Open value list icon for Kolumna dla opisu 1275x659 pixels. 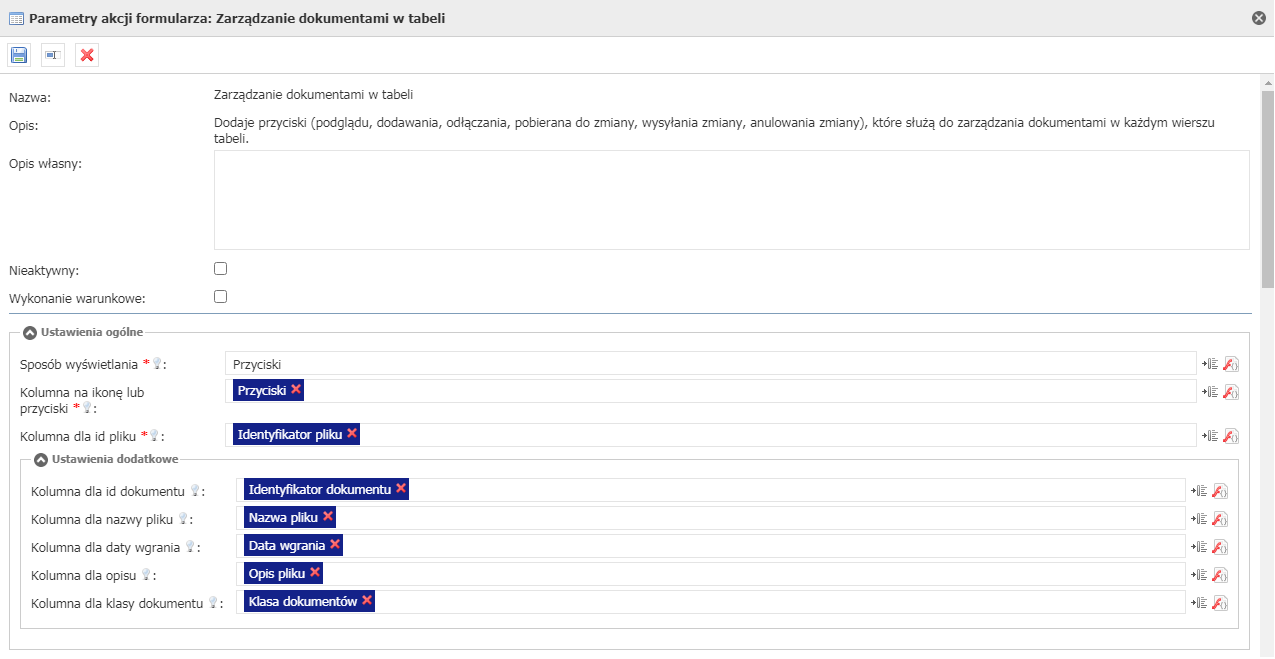click(1198, 575)
